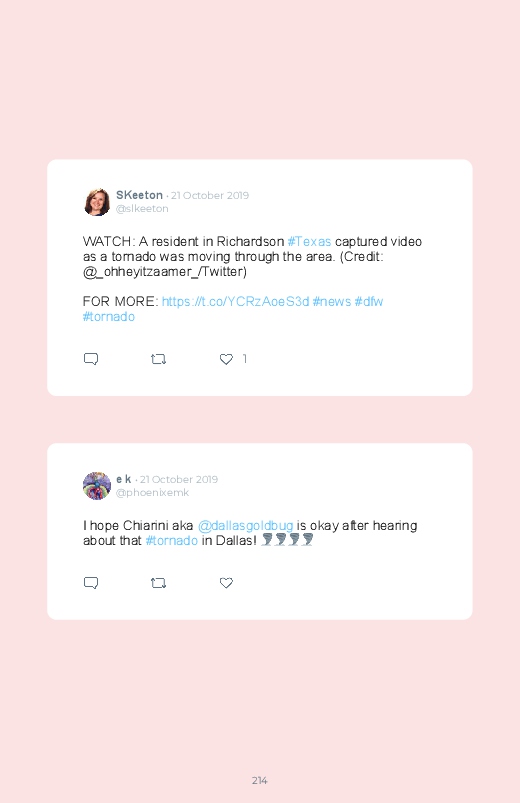
Task: Click the @phoenixemk handle
Action: pyautogui.click(x=152, y=493)
